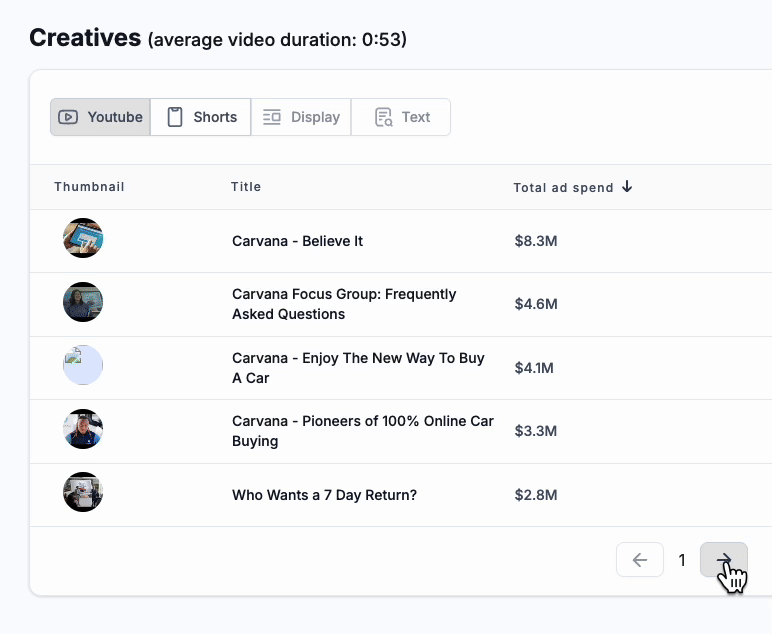Click the $3.3M ad spend value
Viewport: 772px width, 634px height.
[536, 431]
